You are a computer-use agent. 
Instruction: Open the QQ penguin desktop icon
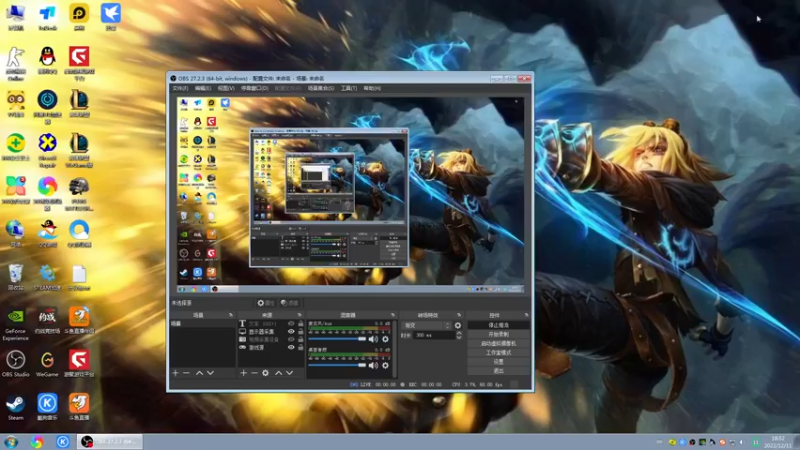click(x=47, y=60)
